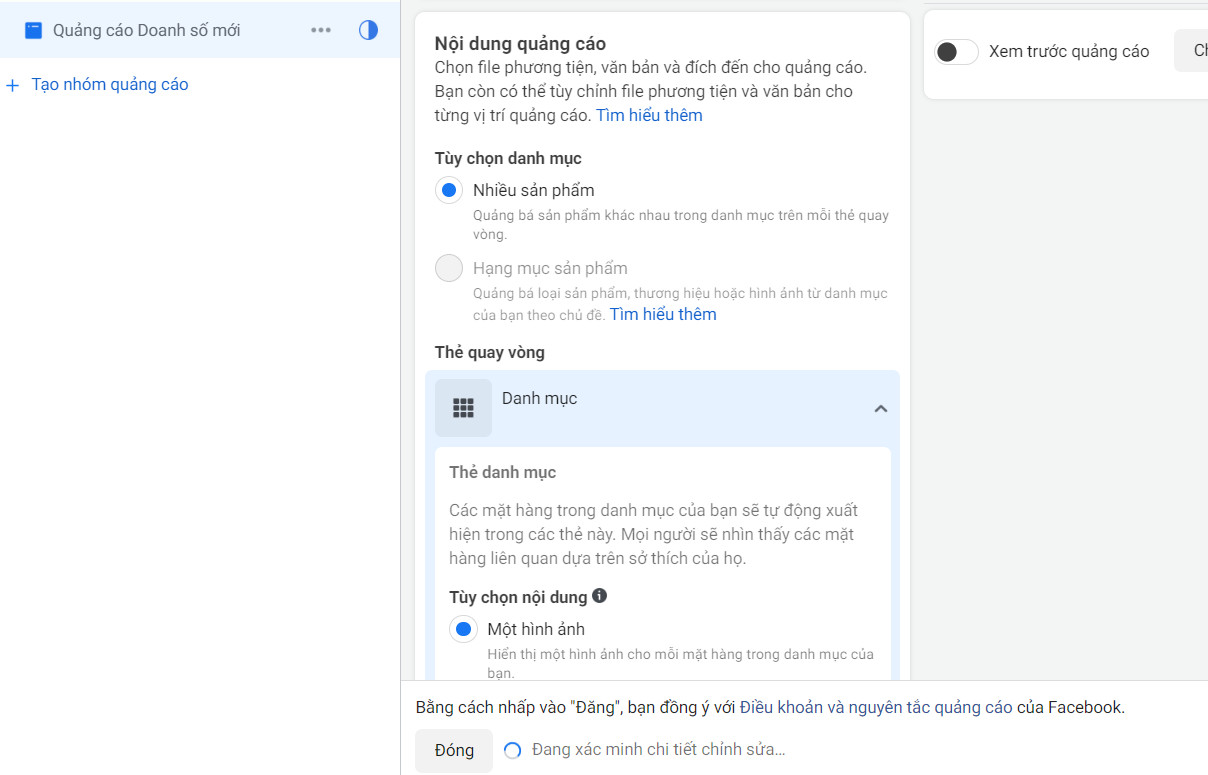The image size is (1208, 775).
Task: Select the Một hình ảnh radio button
Action: pos(462,630)
